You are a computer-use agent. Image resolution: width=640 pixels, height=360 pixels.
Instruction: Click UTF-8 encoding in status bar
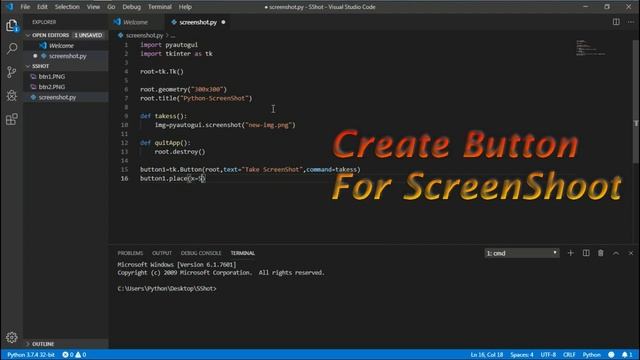pyautogui.click(x=548, y=355)
